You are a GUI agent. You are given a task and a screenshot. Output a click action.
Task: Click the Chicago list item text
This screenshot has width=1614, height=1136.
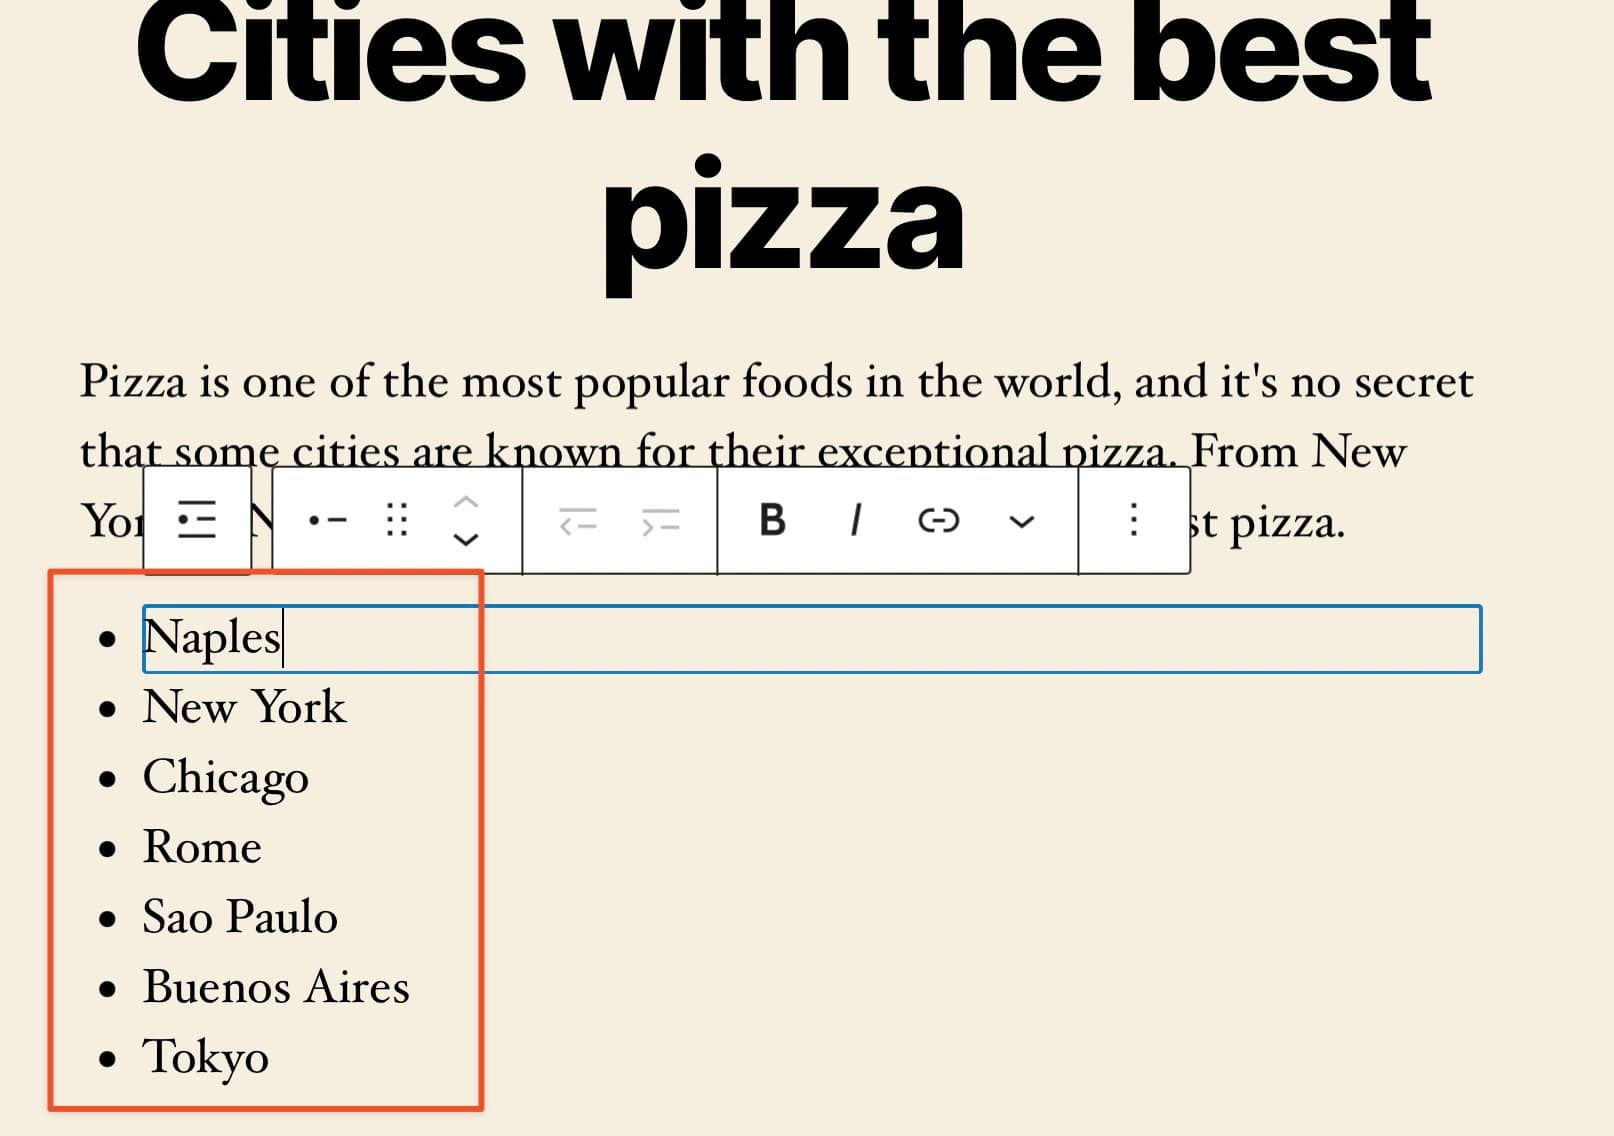(226, 777)
